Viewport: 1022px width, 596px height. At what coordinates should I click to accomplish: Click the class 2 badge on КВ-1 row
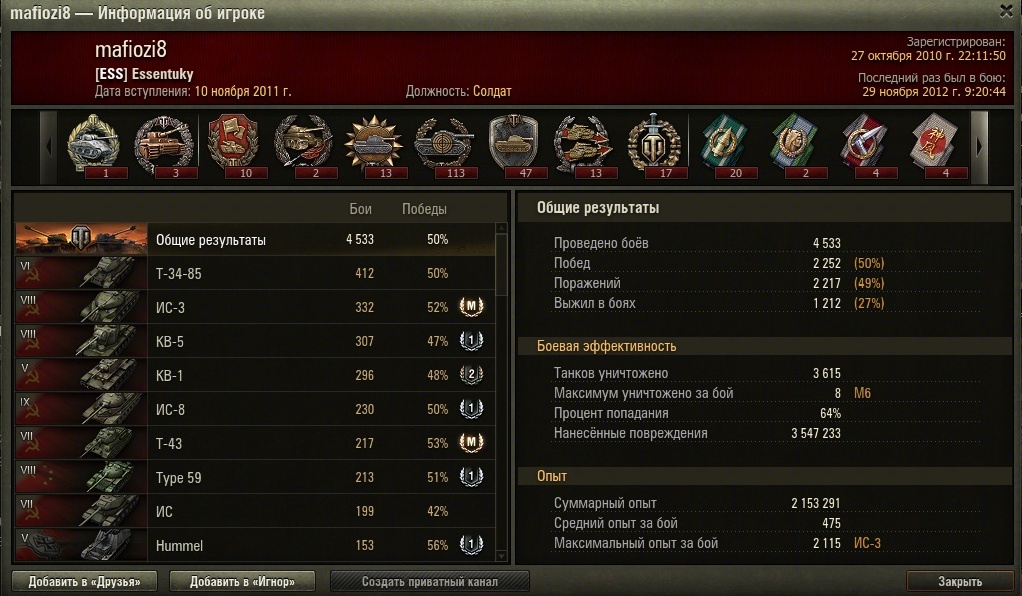tap(471, 374)
